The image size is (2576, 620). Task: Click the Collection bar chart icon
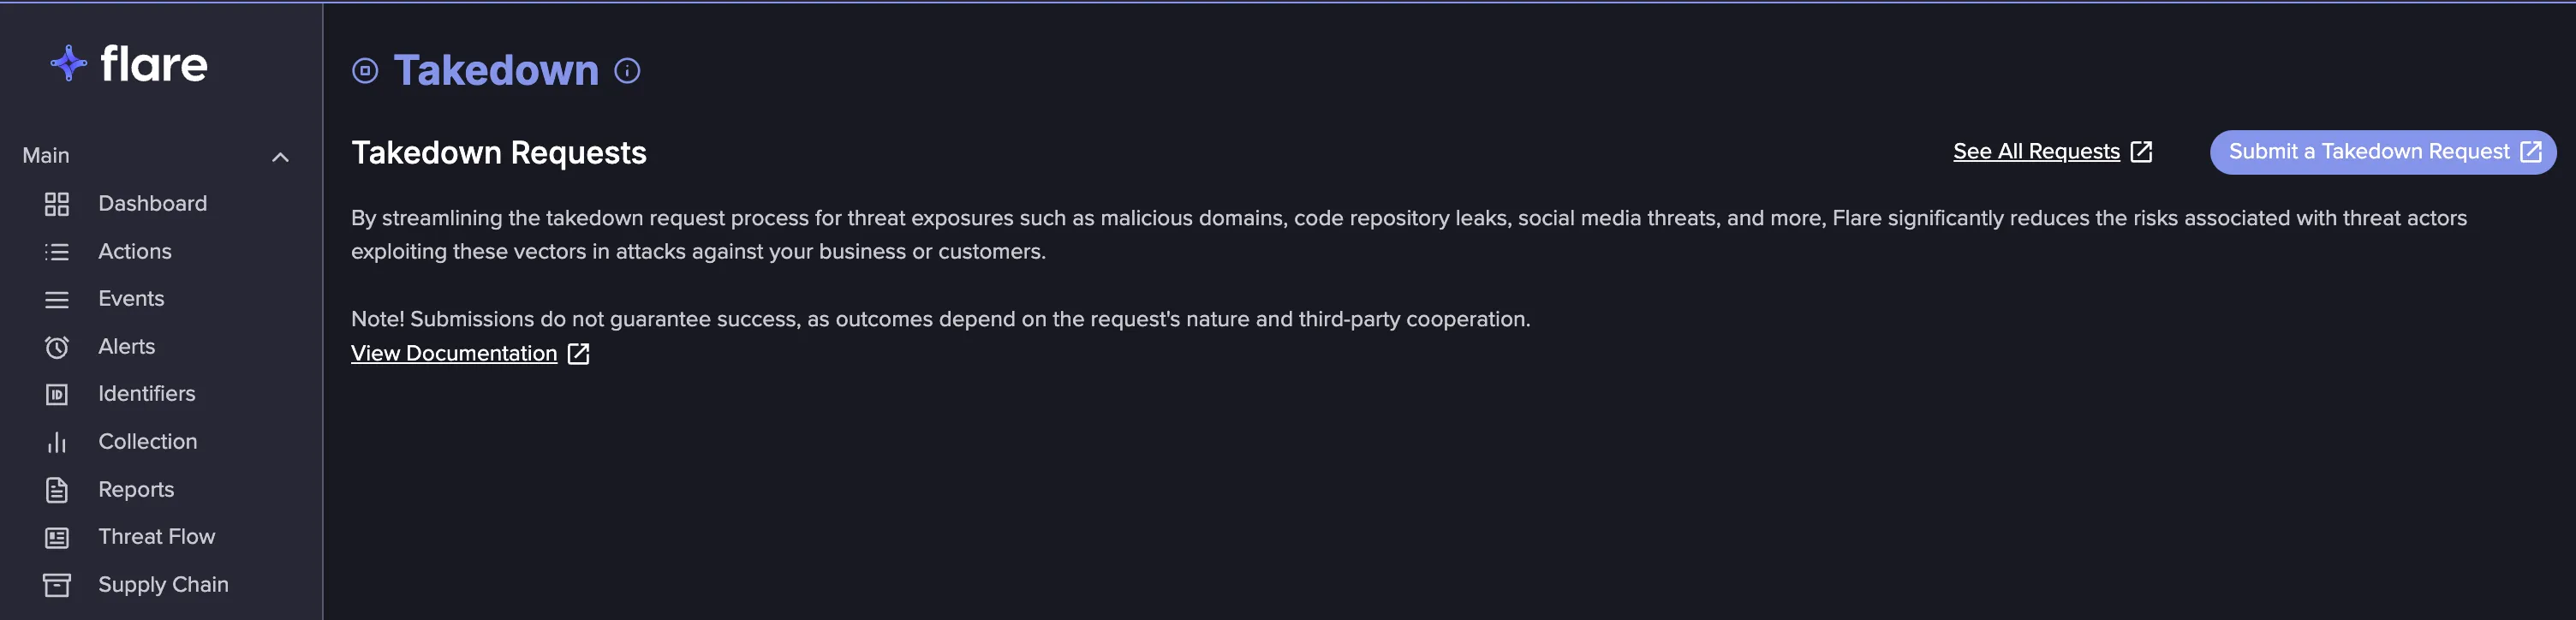57,442
